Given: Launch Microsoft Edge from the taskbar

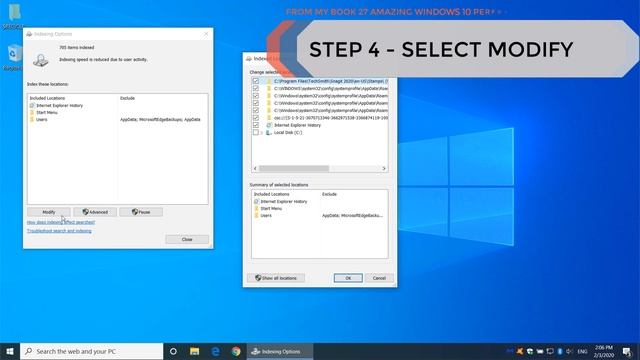Looking at the screenshot, I should click(x=215, y=351).
